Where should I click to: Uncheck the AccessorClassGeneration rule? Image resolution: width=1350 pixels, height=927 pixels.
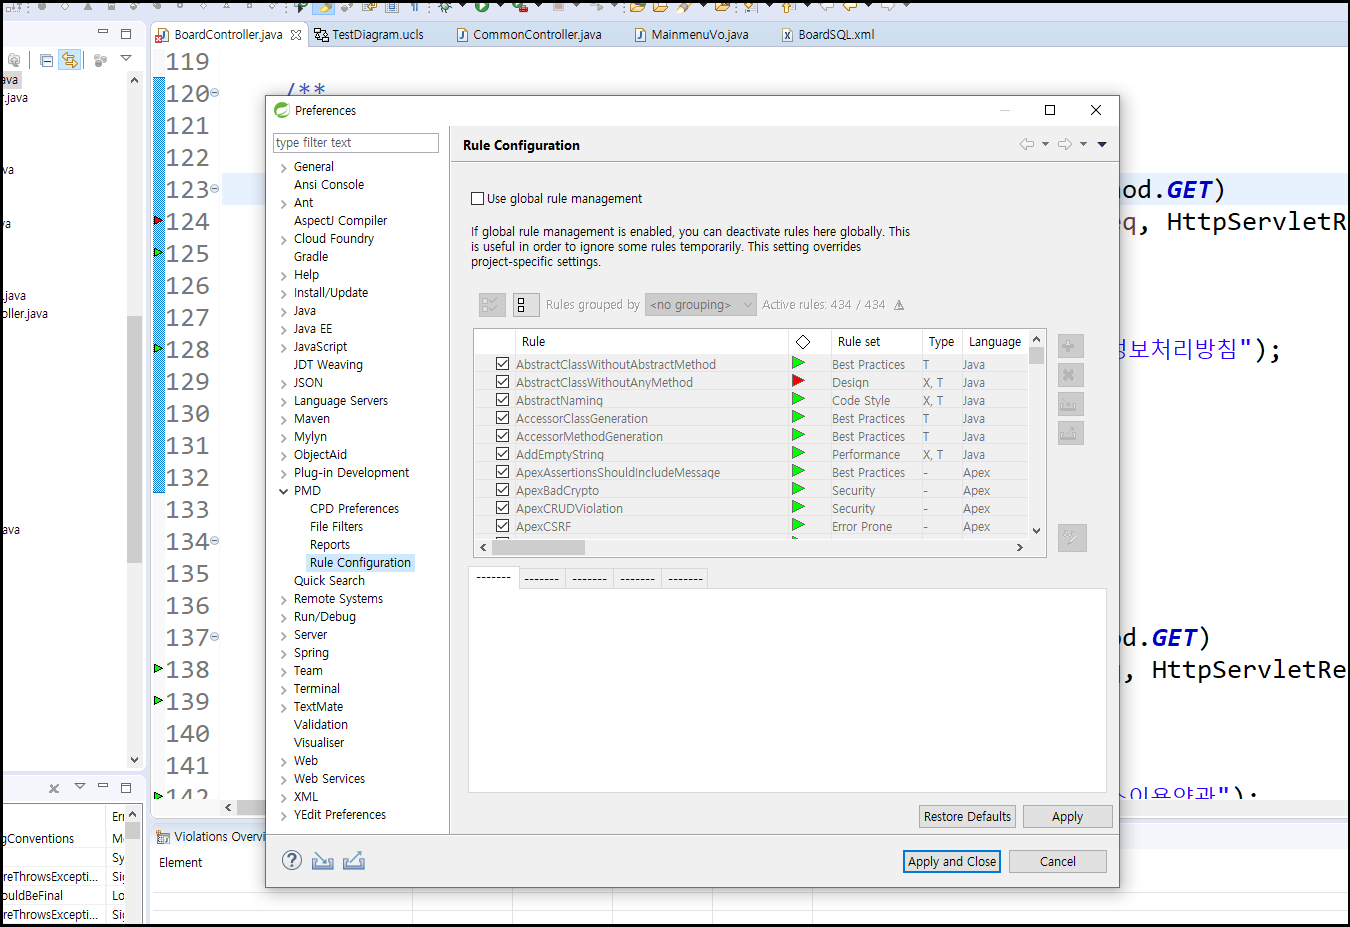click(502, 418)
